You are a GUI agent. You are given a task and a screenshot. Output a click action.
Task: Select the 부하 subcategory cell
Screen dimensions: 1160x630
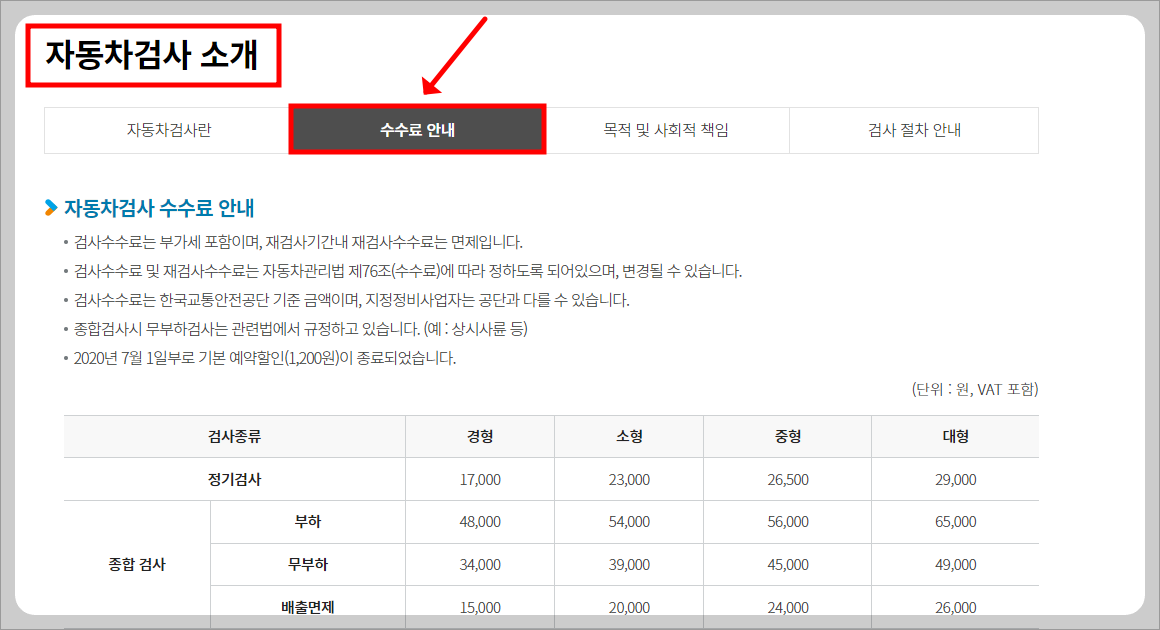pos(307,521)
